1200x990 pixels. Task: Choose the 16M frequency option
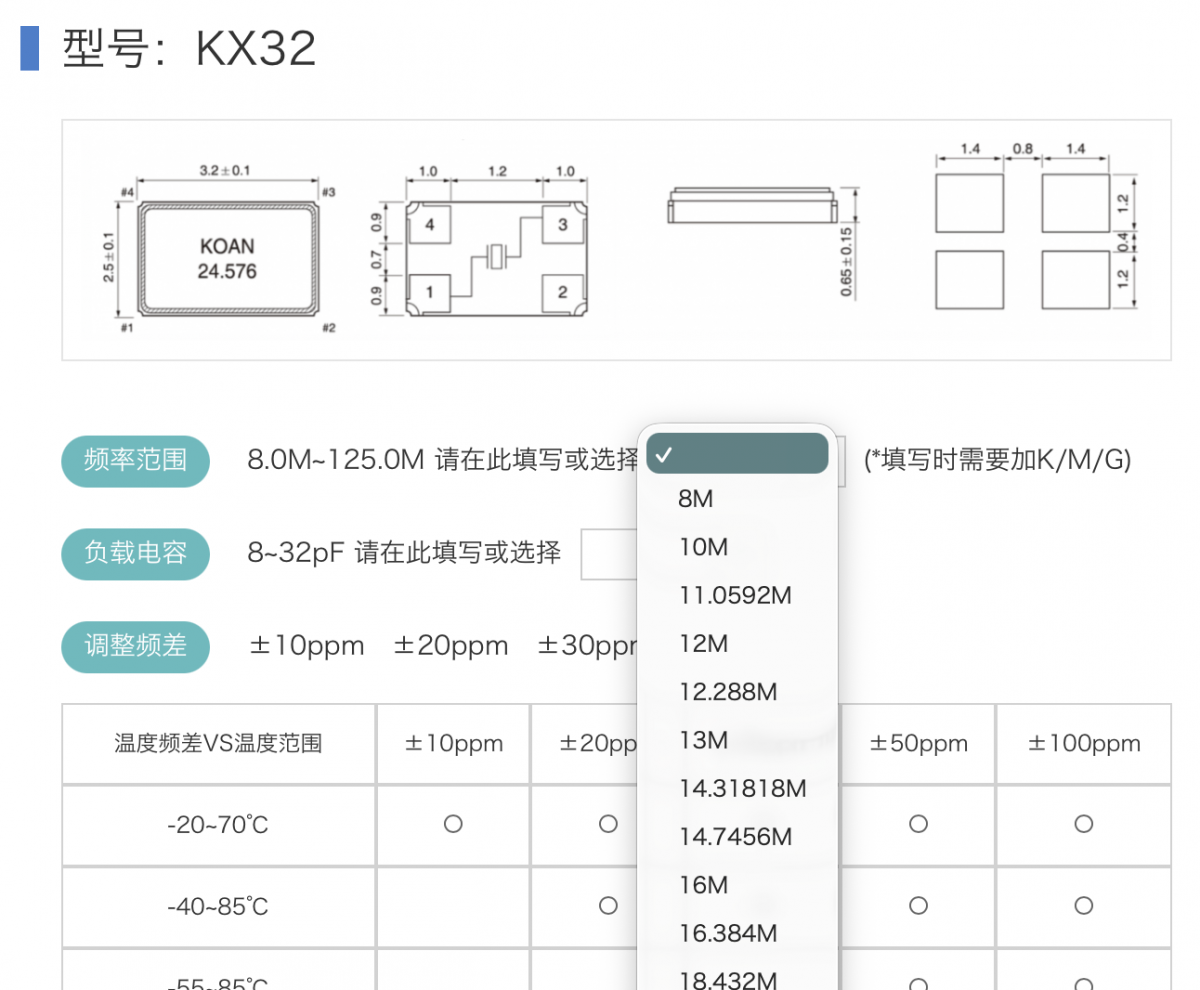click(x=703, y=885)
